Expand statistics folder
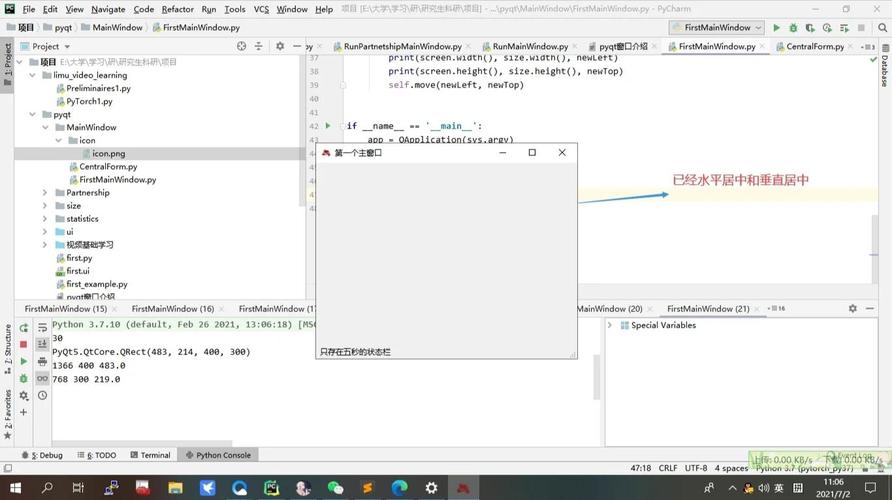 (46, 218)
